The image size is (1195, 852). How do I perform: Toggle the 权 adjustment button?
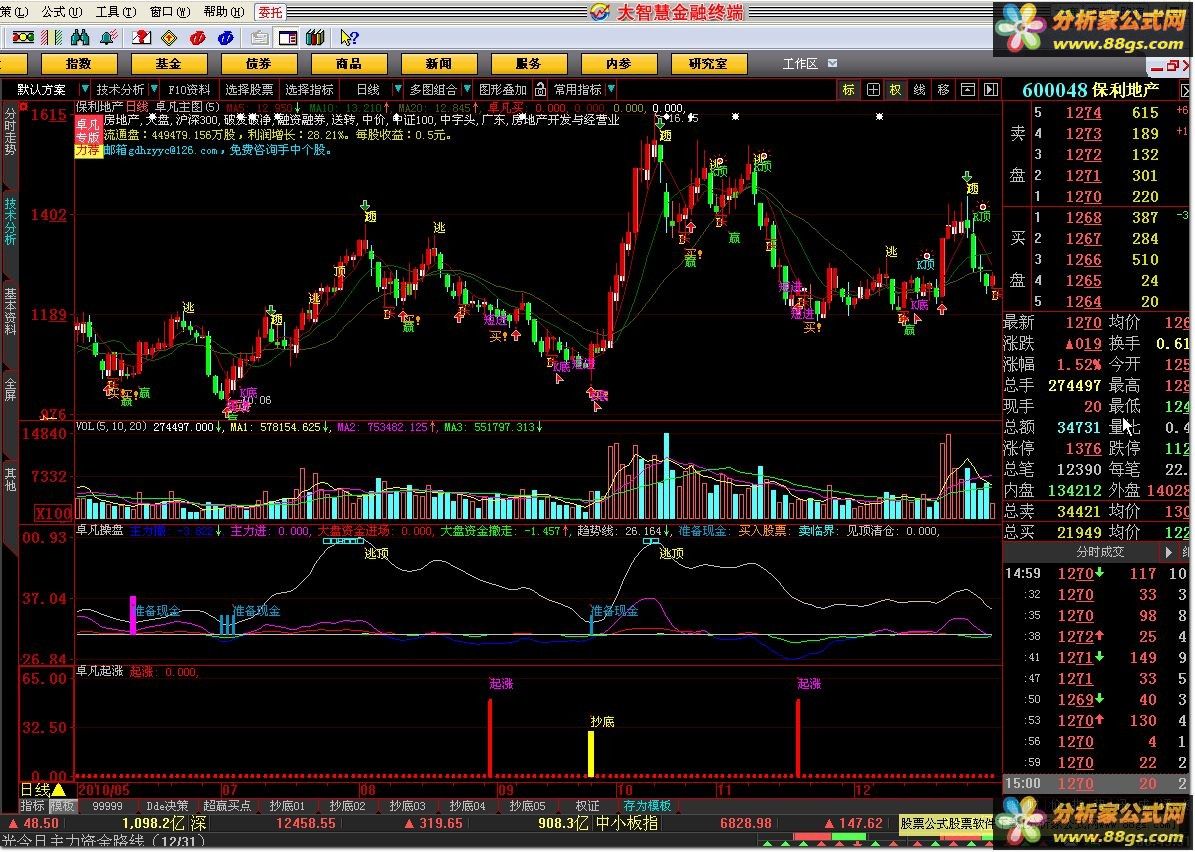point(895,89)
